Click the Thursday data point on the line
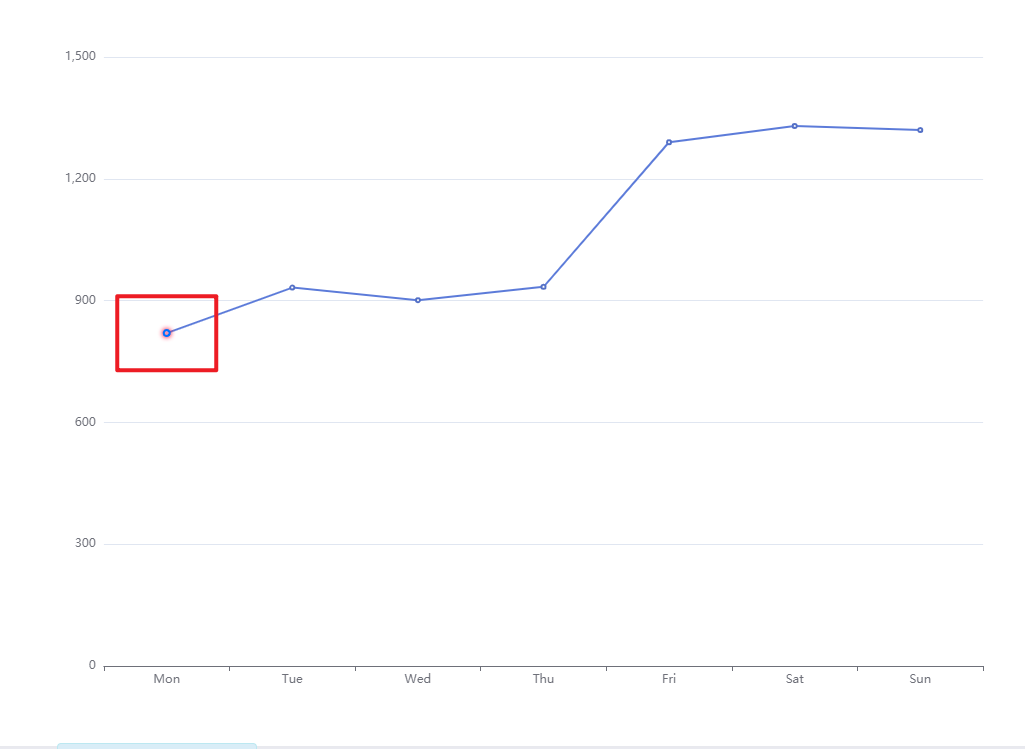Viewport: 1025px width, 749px height. tap(543, 285)
